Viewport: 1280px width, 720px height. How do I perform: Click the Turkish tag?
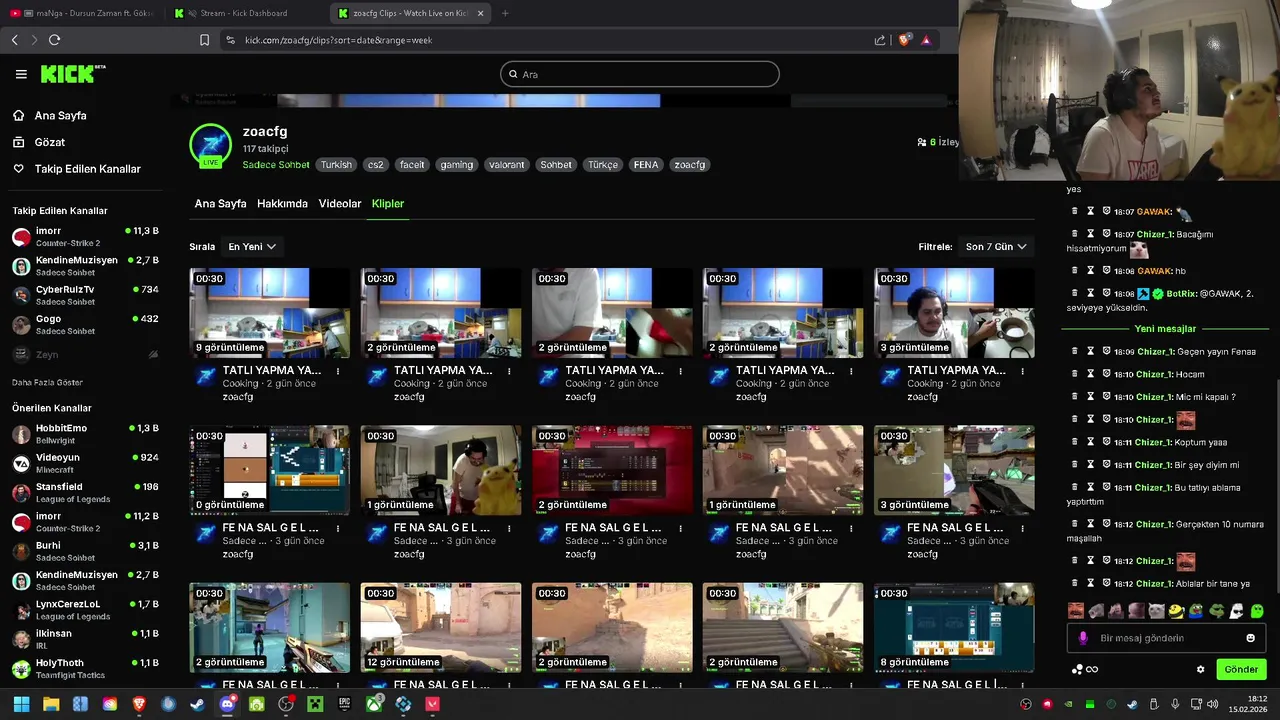click(336, 165)
